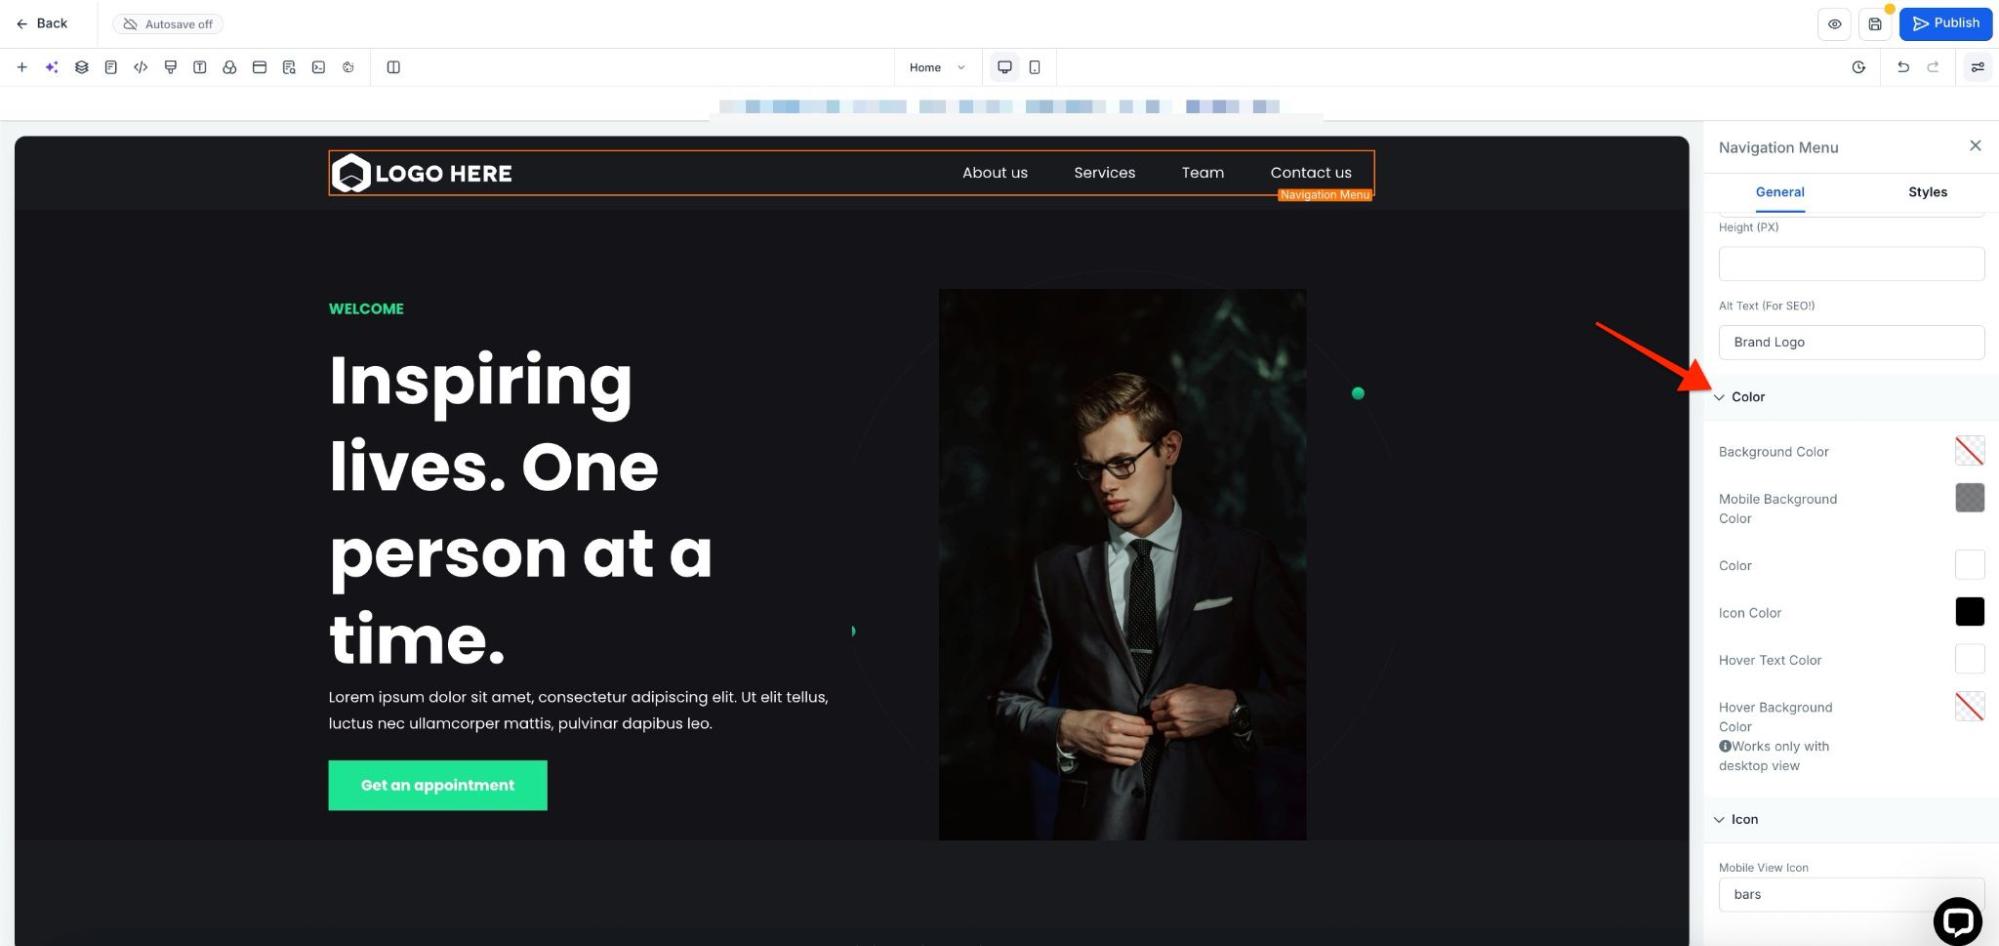Switch to mobile view mode
Viewport: 1999px width, 946px height.
[1034, 67]
